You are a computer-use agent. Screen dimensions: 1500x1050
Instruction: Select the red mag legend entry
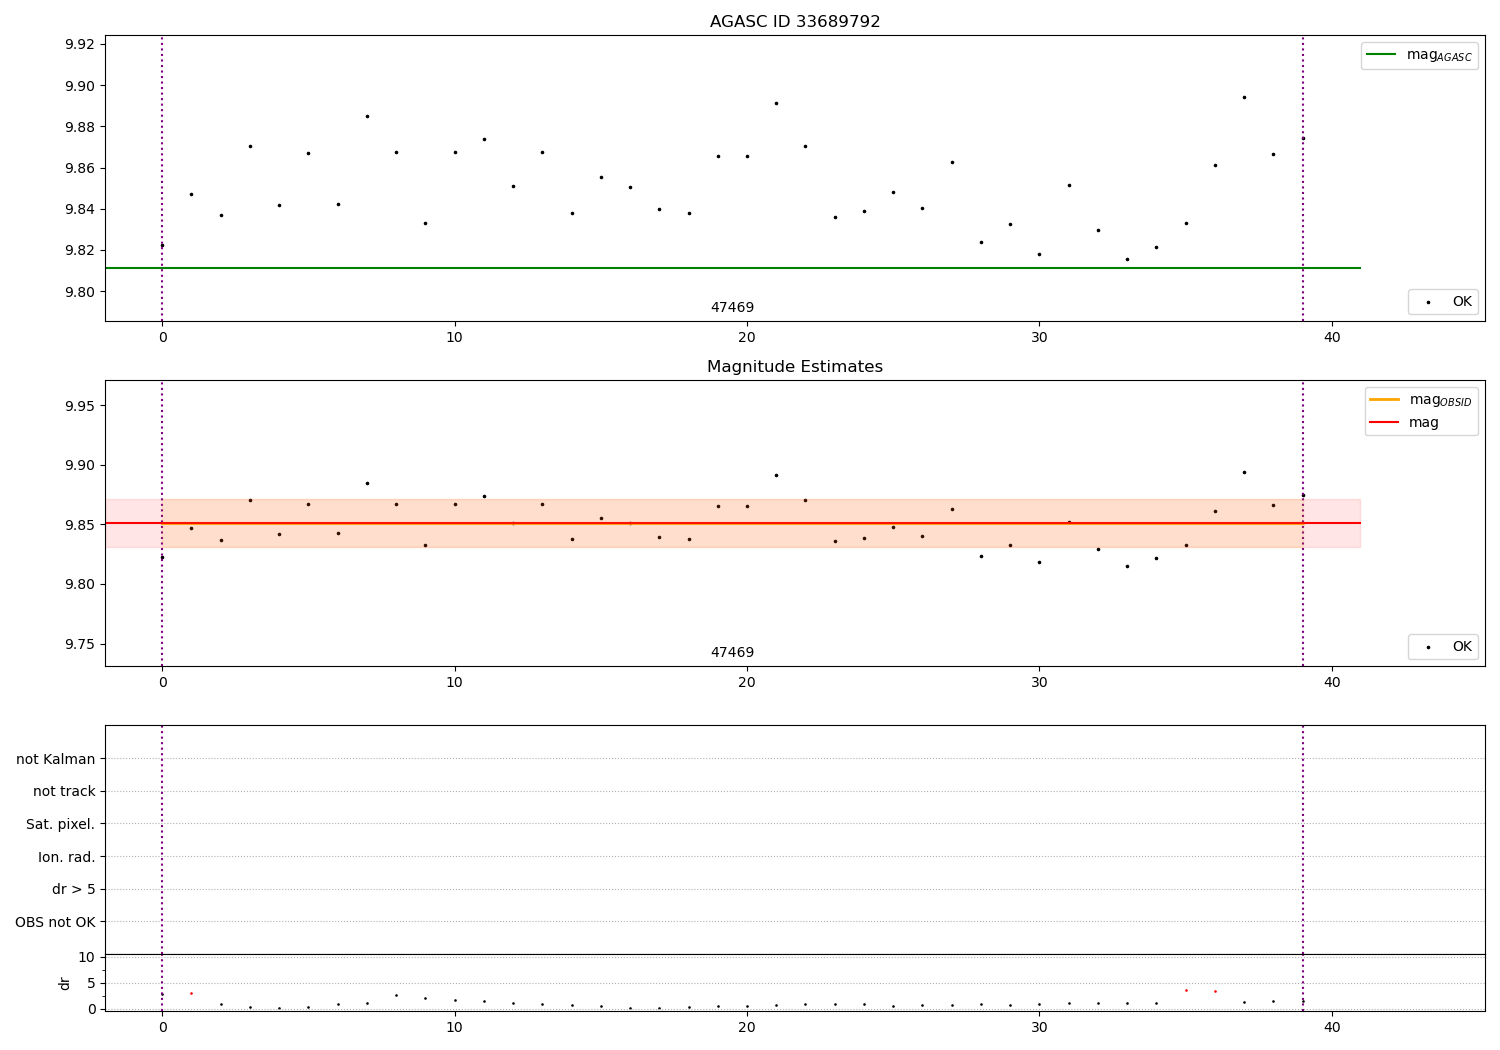[1404, 423]
